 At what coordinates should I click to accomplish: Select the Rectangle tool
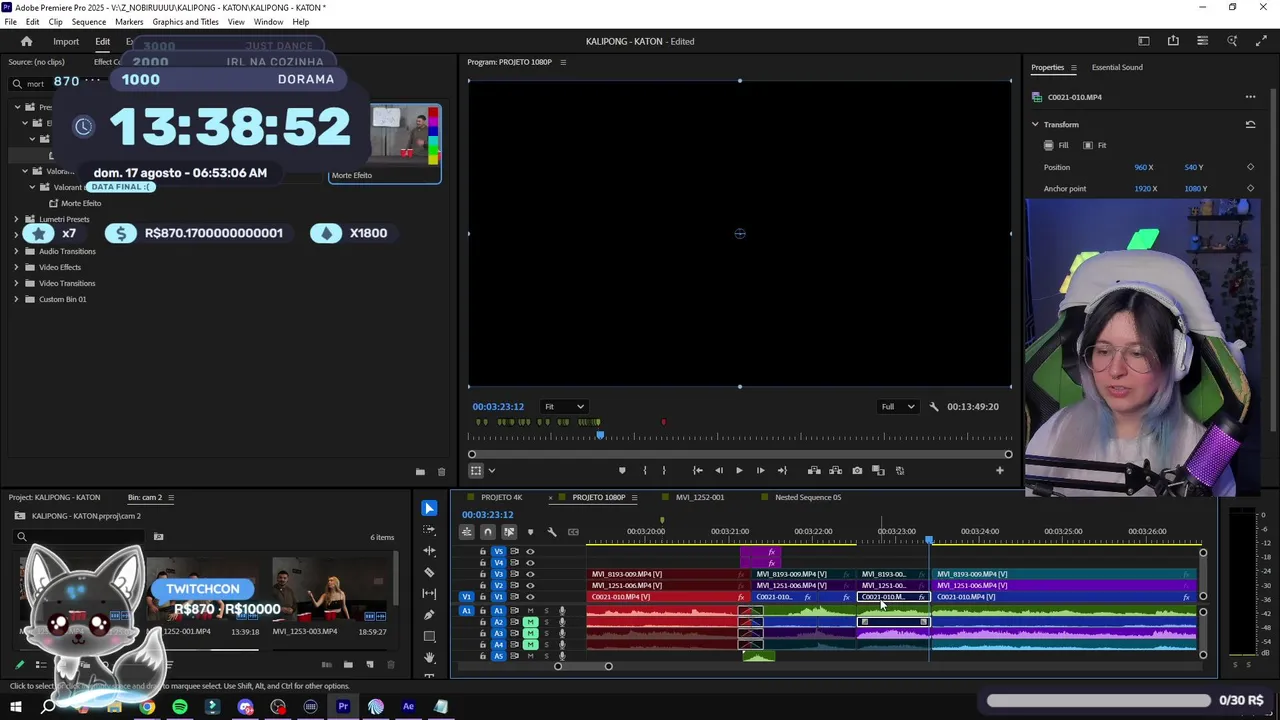tap(429, 636)
